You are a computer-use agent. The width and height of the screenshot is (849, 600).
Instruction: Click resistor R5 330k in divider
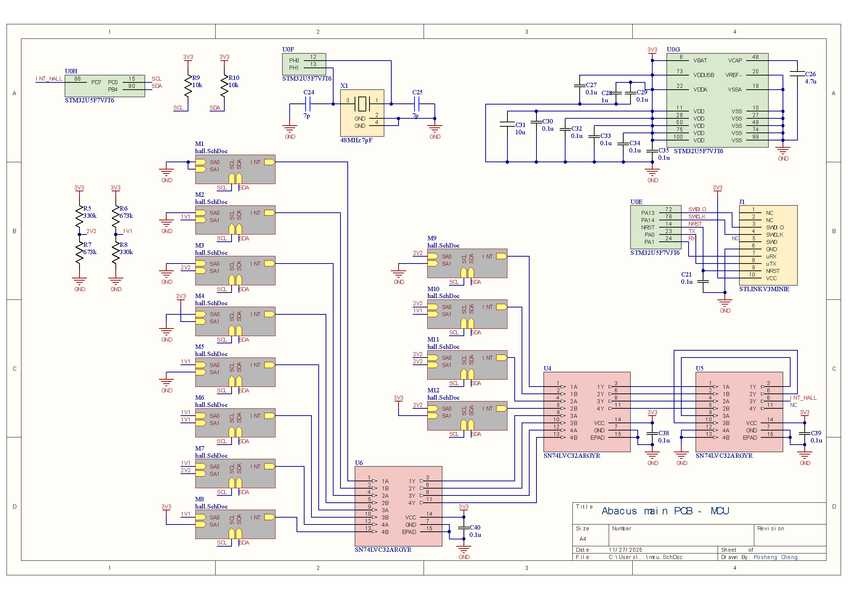point(78,213)
